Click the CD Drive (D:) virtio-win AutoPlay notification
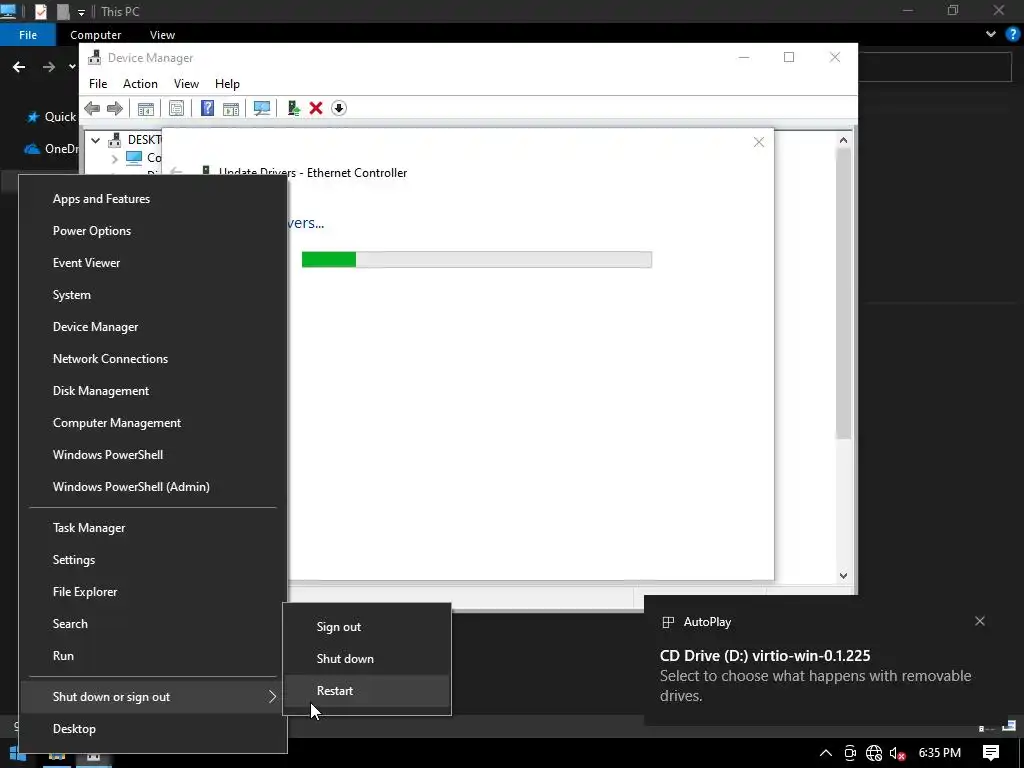This screenshot has width=1024, height=768. 833,660
